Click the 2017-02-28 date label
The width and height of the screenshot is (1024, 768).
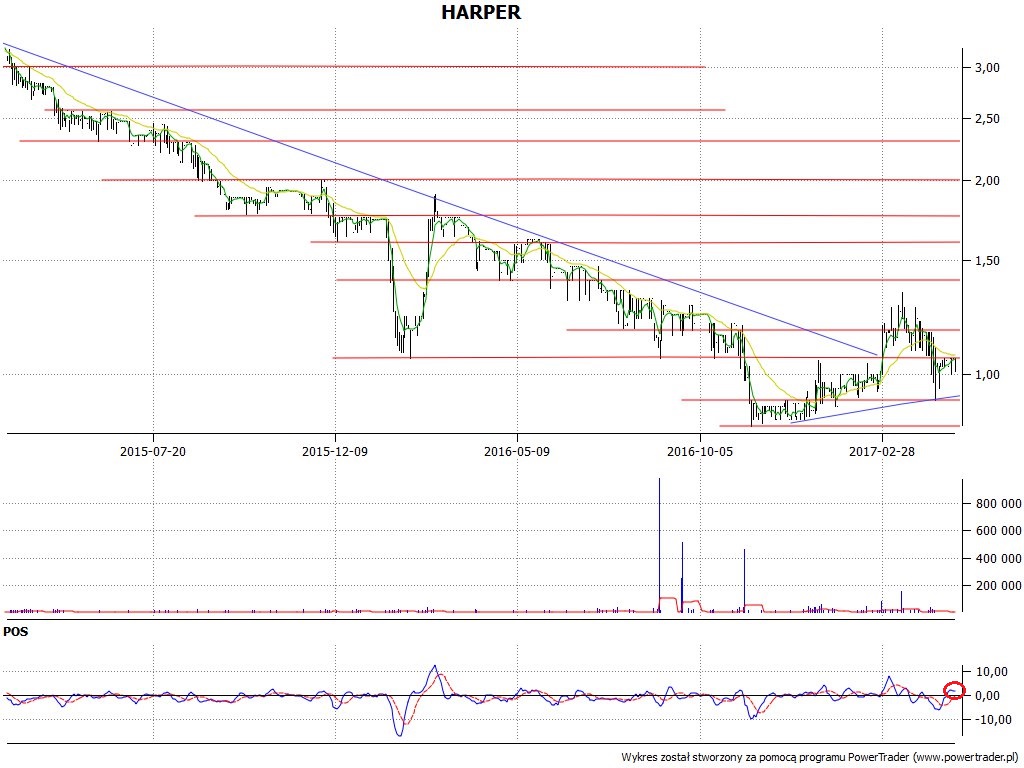coord(882,451)
